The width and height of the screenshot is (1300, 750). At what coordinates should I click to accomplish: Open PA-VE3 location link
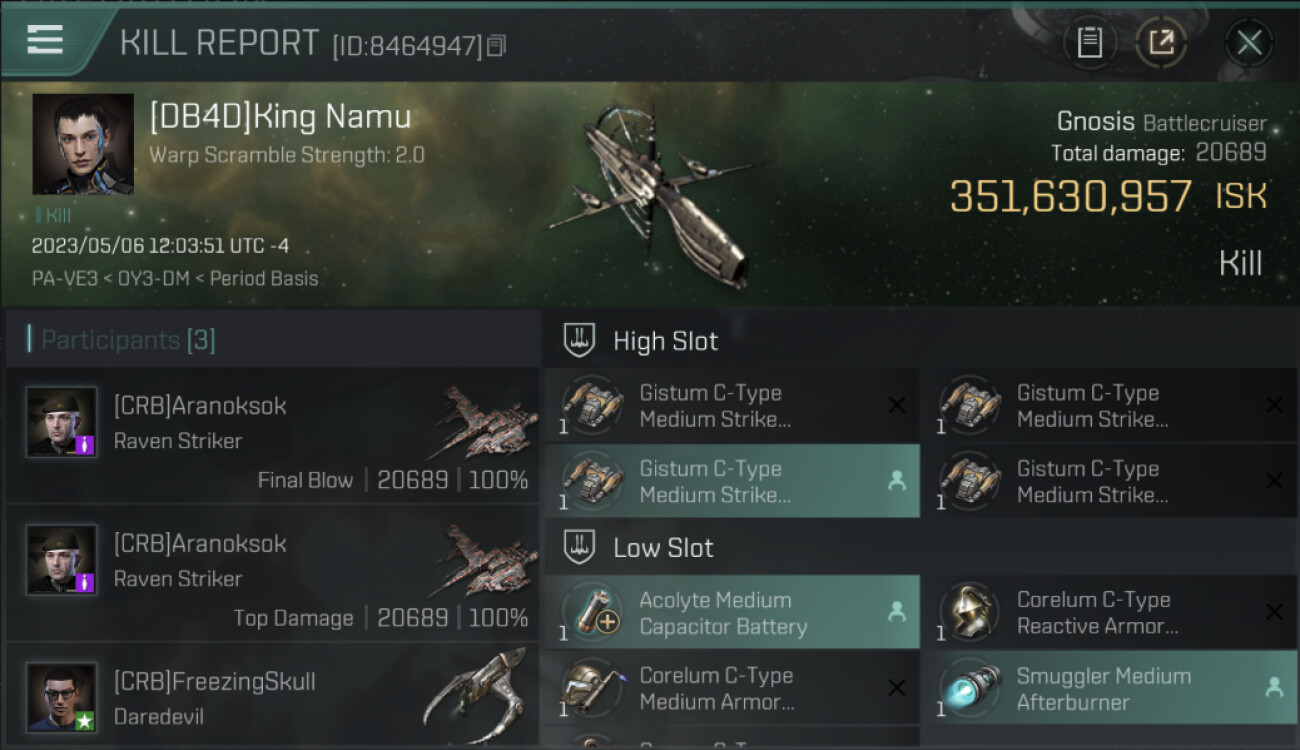65,279
